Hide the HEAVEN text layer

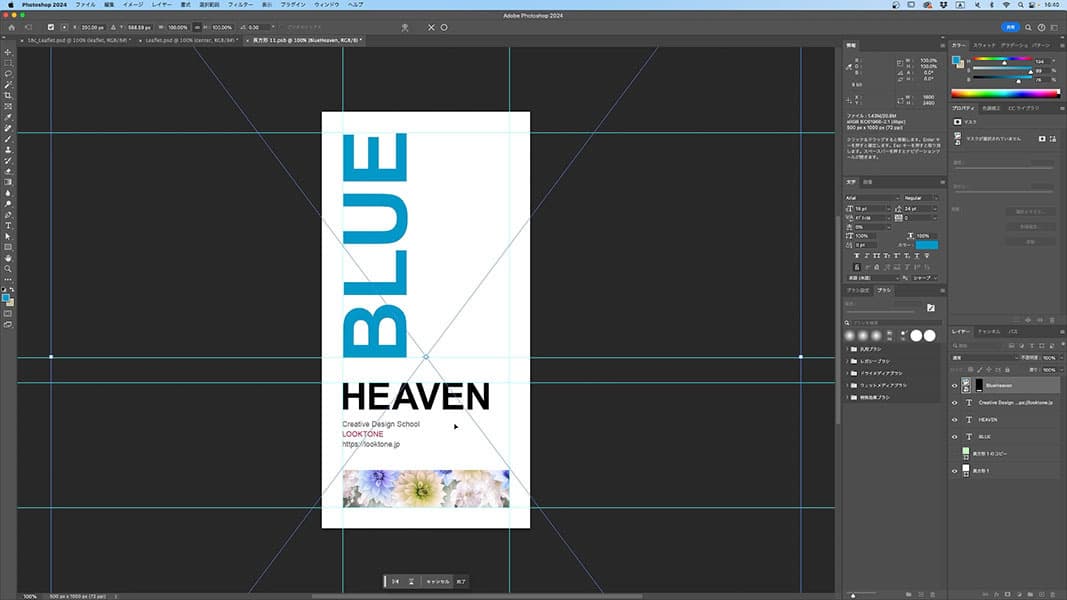(954, 419)
